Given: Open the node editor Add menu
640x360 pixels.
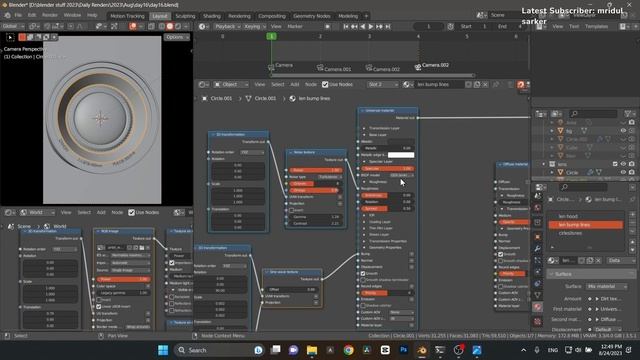Looking at the screenshot, I should (x=295, y=84).
